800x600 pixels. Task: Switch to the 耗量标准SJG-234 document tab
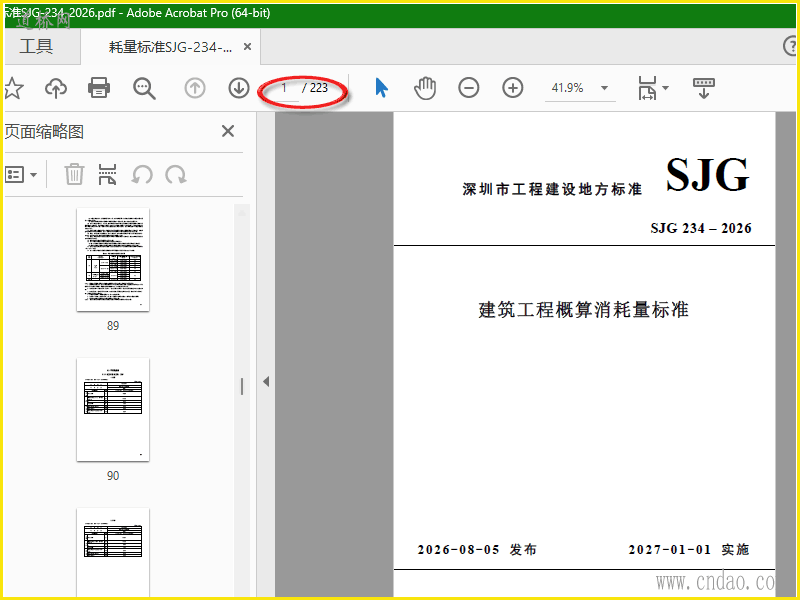click(x=170, y=47)
